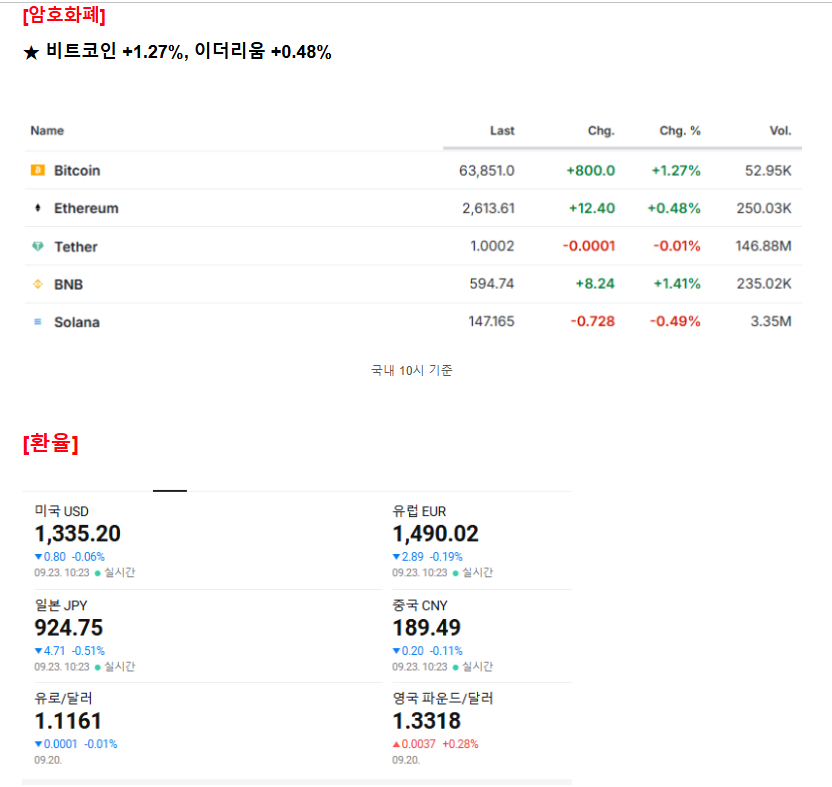Select BNB percent change +1.41%
The image size is (832, 787).
(x=677, y=283)
